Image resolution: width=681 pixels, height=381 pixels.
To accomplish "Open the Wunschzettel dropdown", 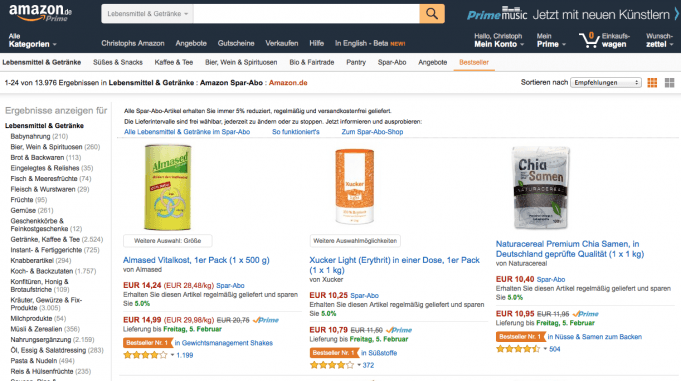I will pos(660,40).
